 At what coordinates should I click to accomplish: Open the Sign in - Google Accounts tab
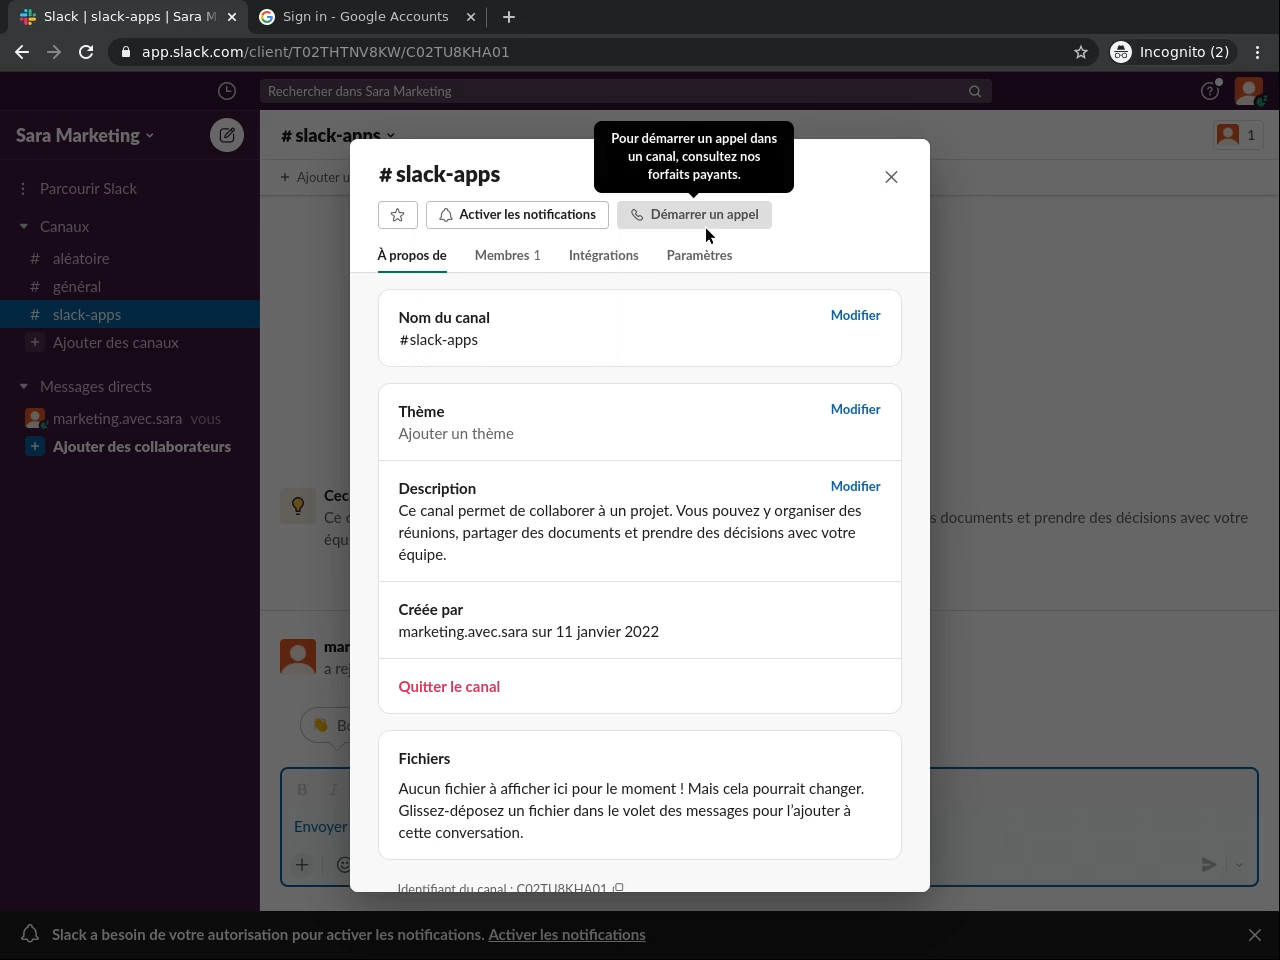(364, 17)
